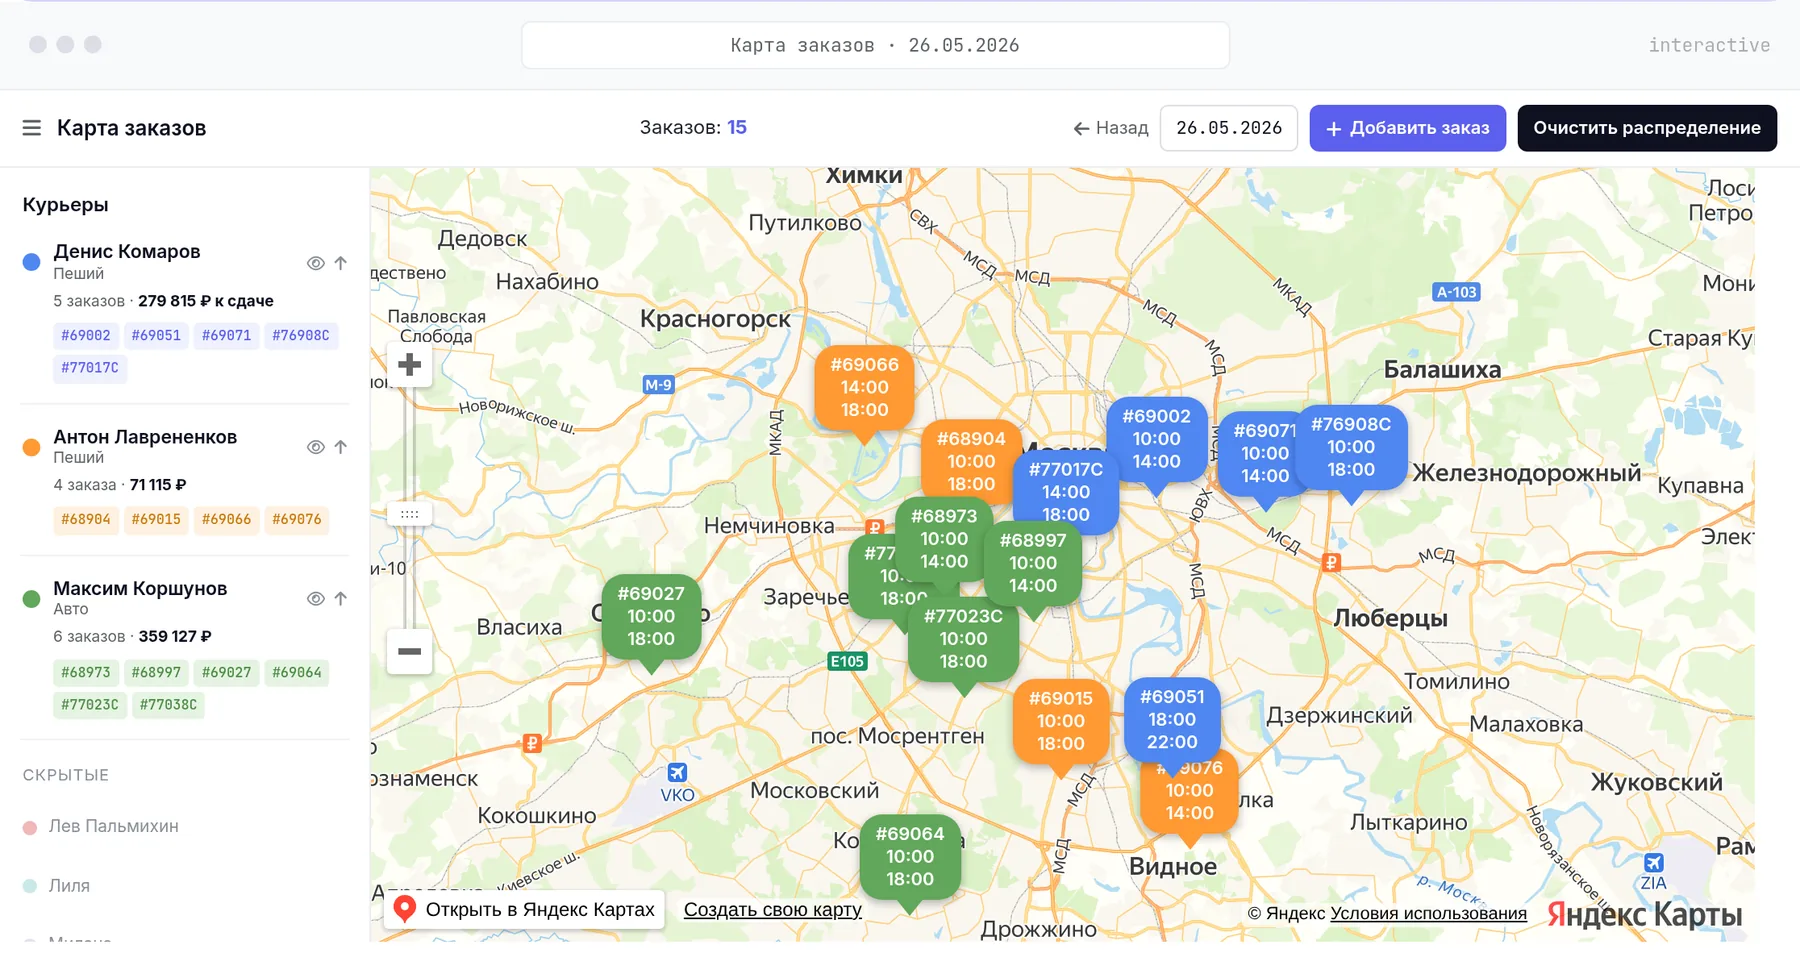Click blue map marker #77017C
The width and height of the screenshot is (1800, 974).
(1066, 492)
